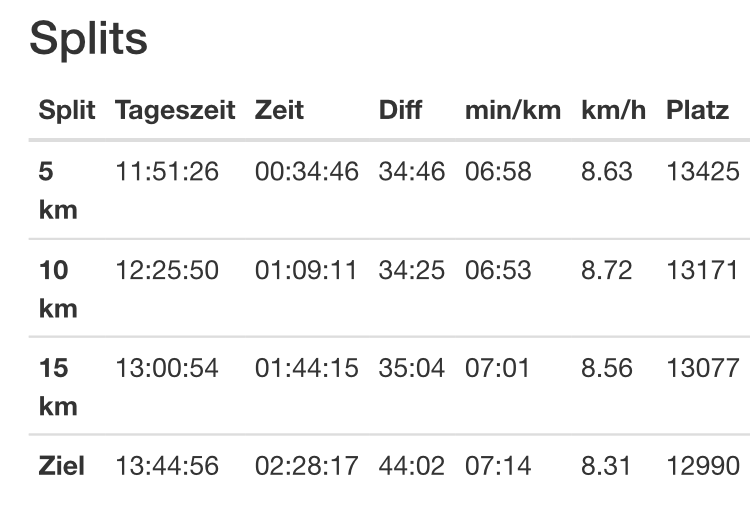Click the finish time 02:28:17

coord(306,465)
